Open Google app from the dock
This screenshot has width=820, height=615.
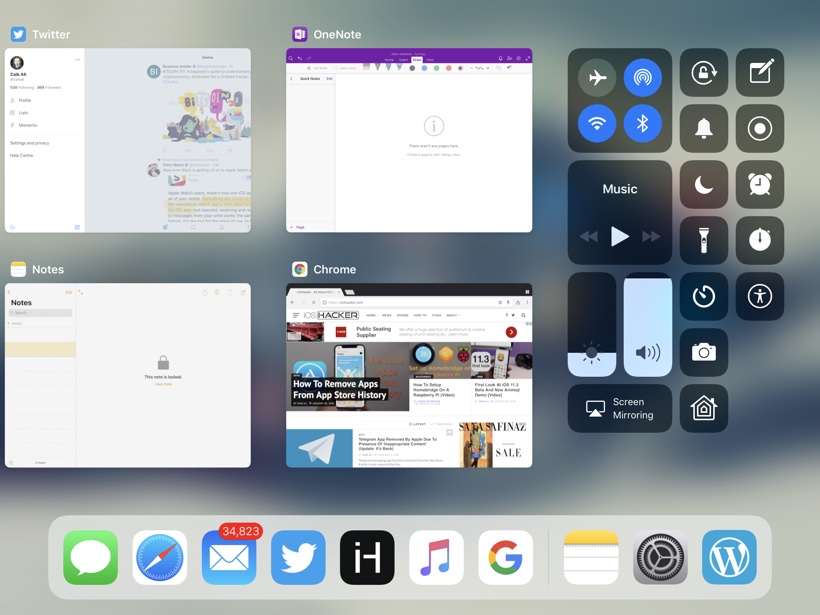pyautogui.click(x=505, y=557)
